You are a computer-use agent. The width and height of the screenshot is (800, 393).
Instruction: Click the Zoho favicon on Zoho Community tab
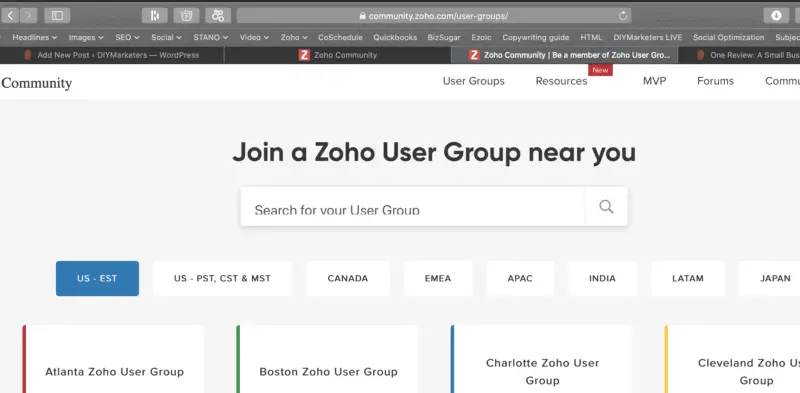tap(304, 55)
